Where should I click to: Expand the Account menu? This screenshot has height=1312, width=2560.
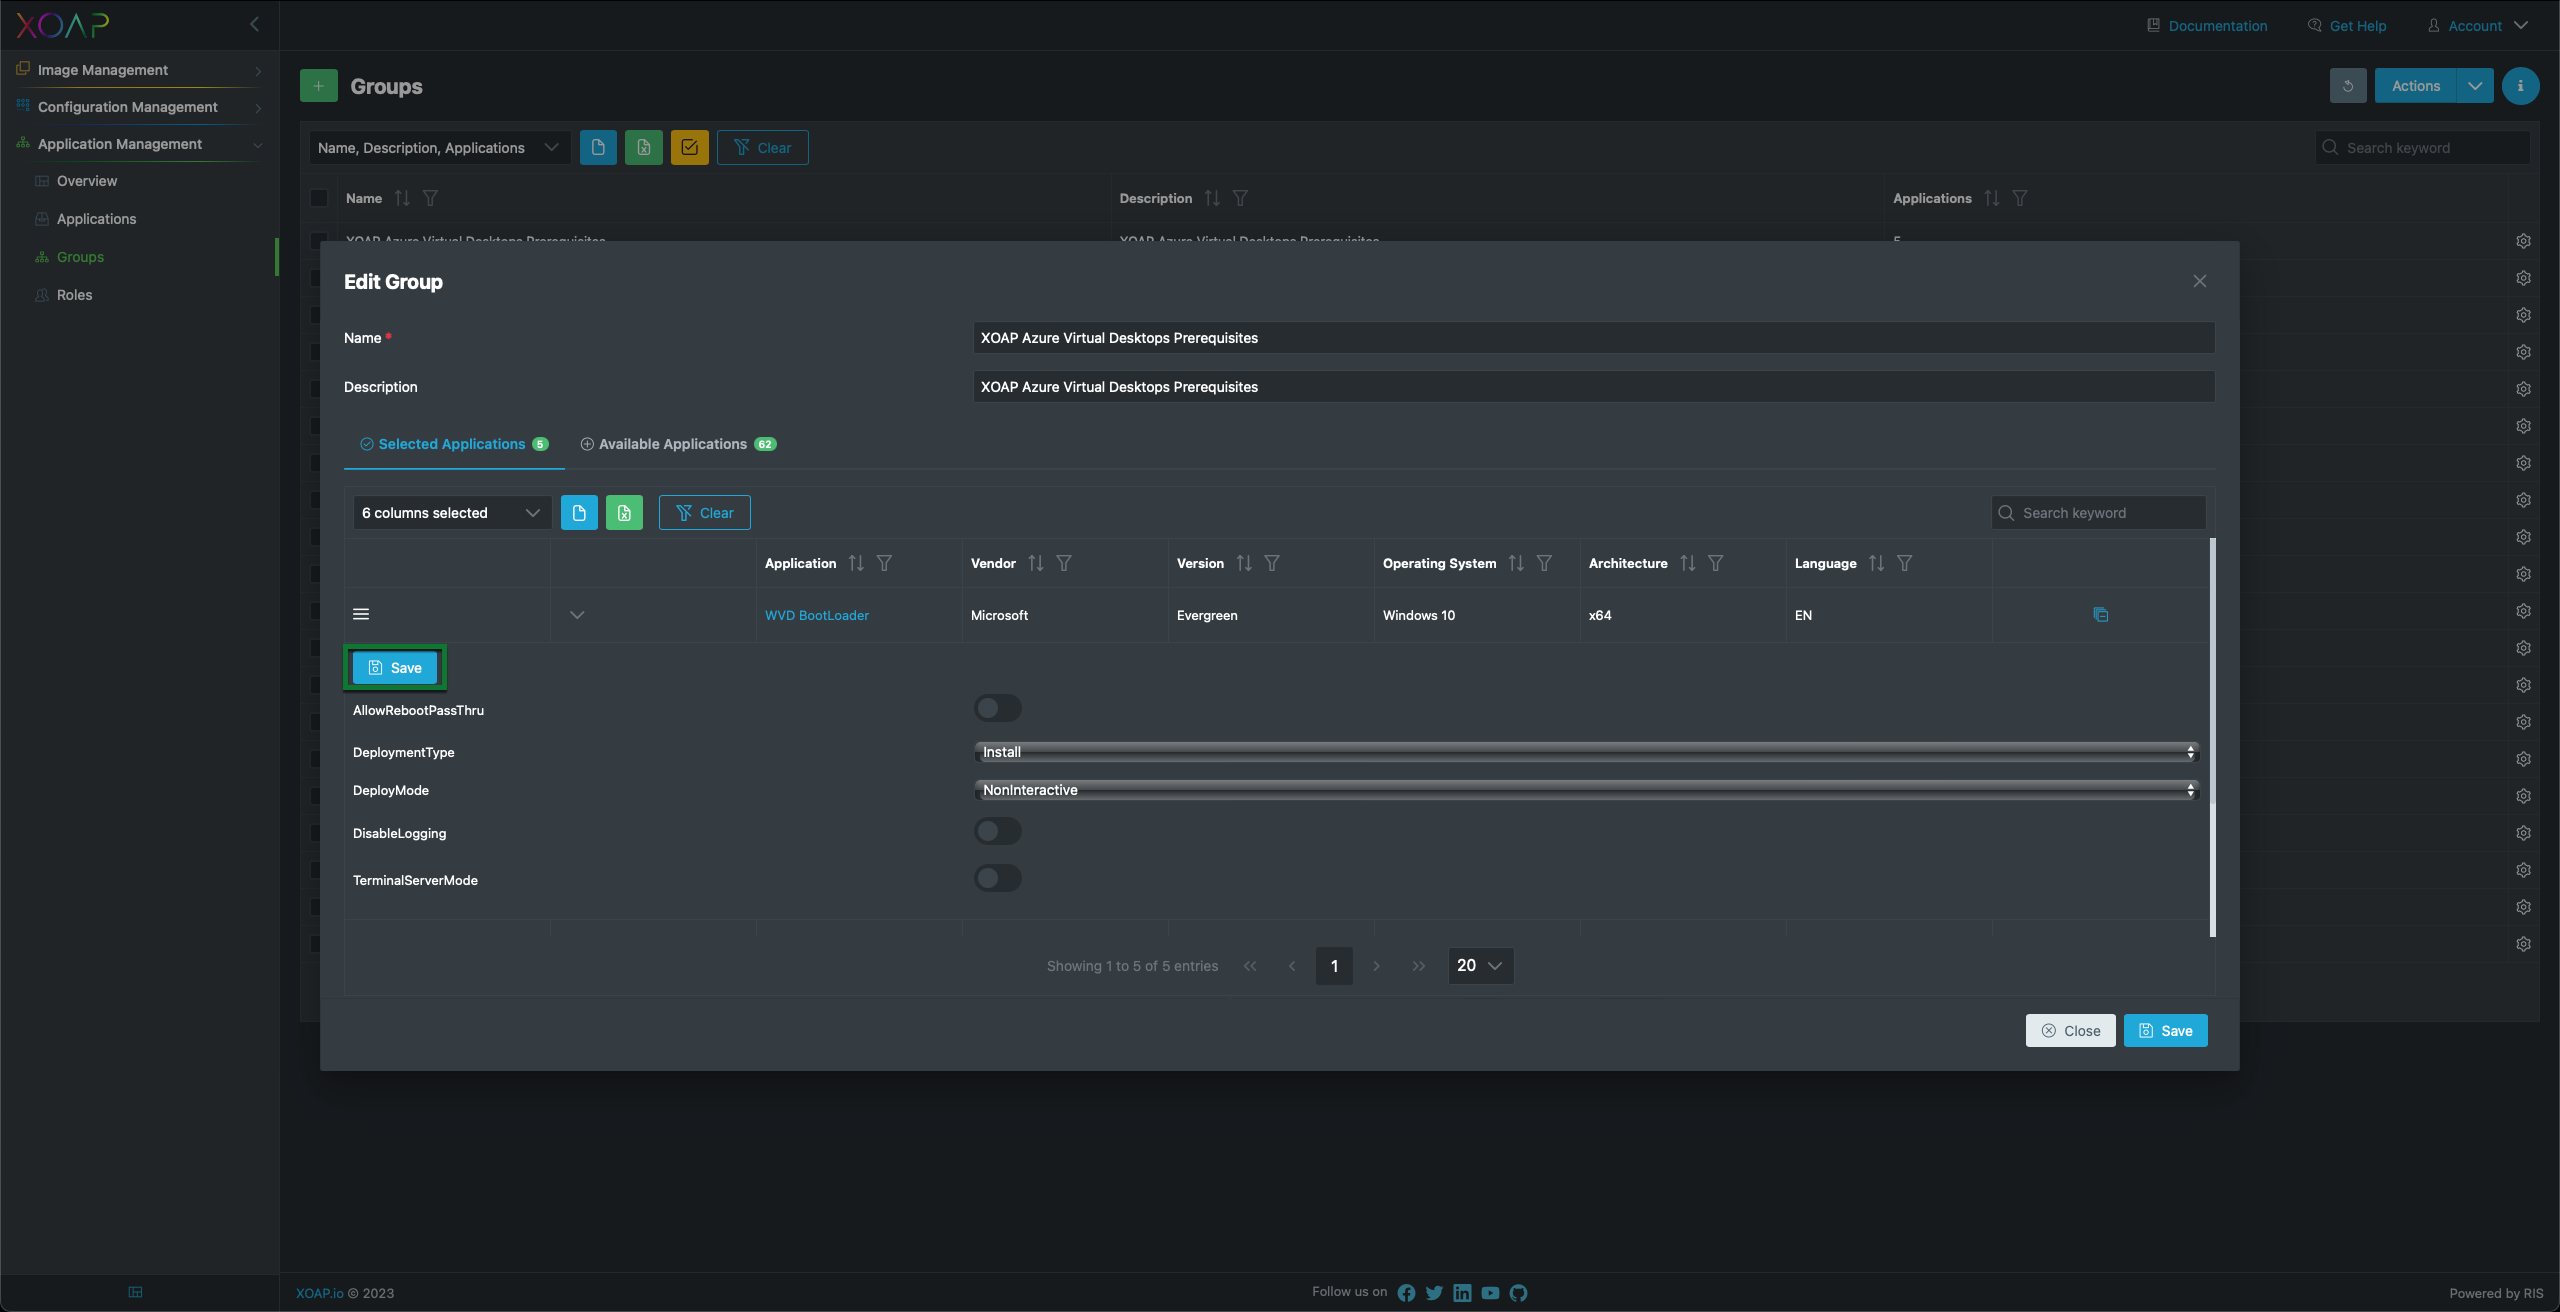[2478, 25]
